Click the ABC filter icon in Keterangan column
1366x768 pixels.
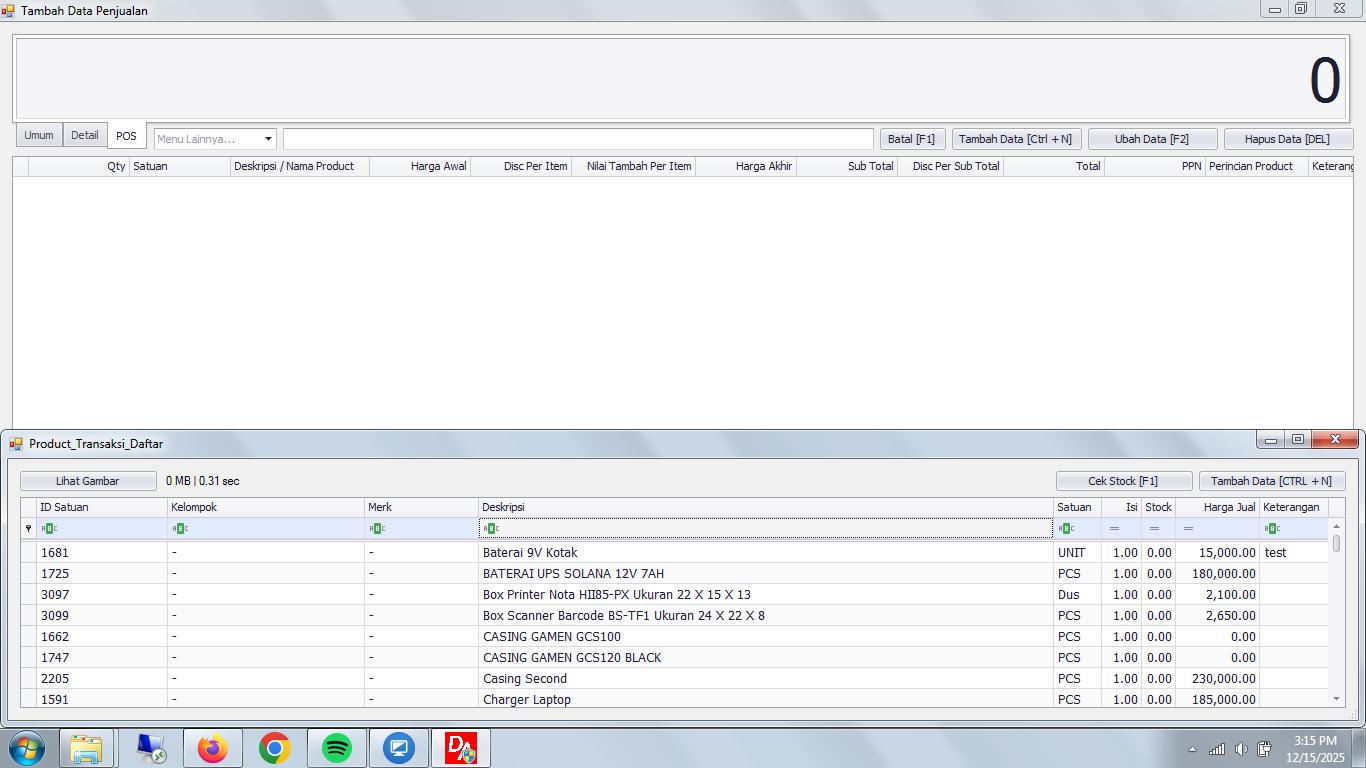click(x=1270, y=528)
